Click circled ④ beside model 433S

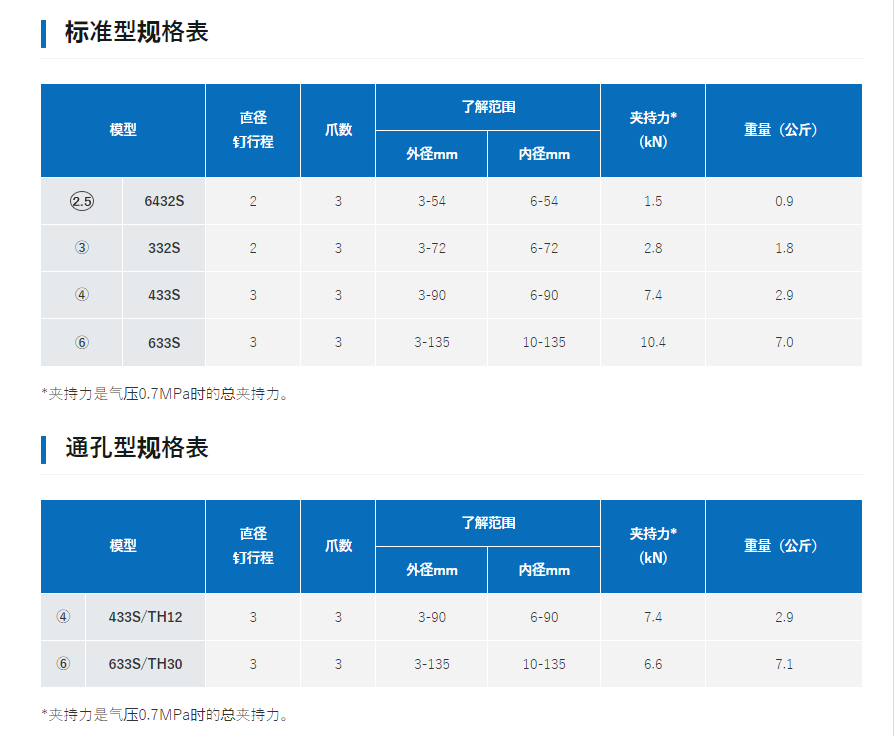[x=82, y=295]
